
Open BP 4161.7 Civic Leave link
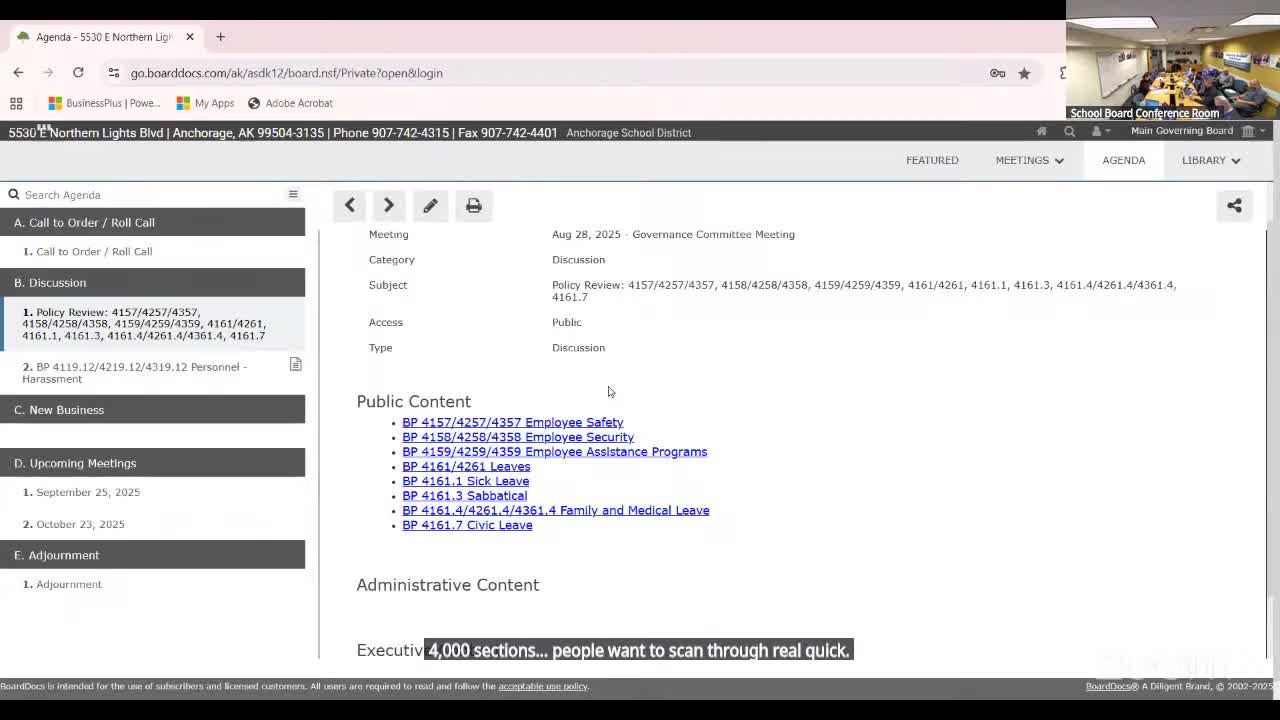click(x=467, y=525)
